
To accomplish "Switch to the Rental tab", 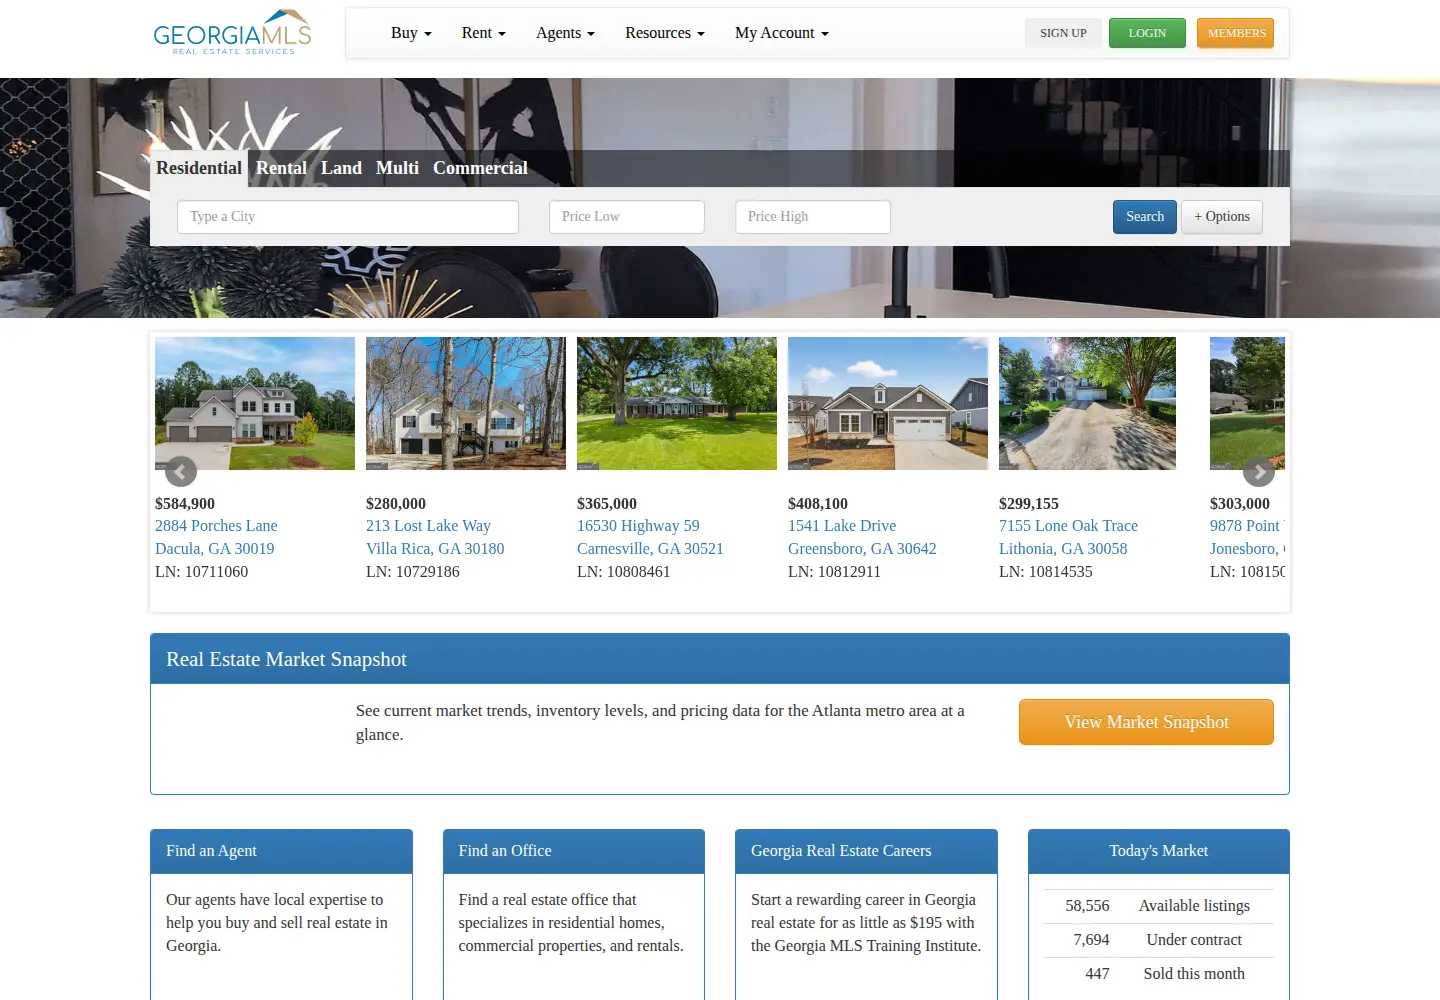I will pos(281,168).
